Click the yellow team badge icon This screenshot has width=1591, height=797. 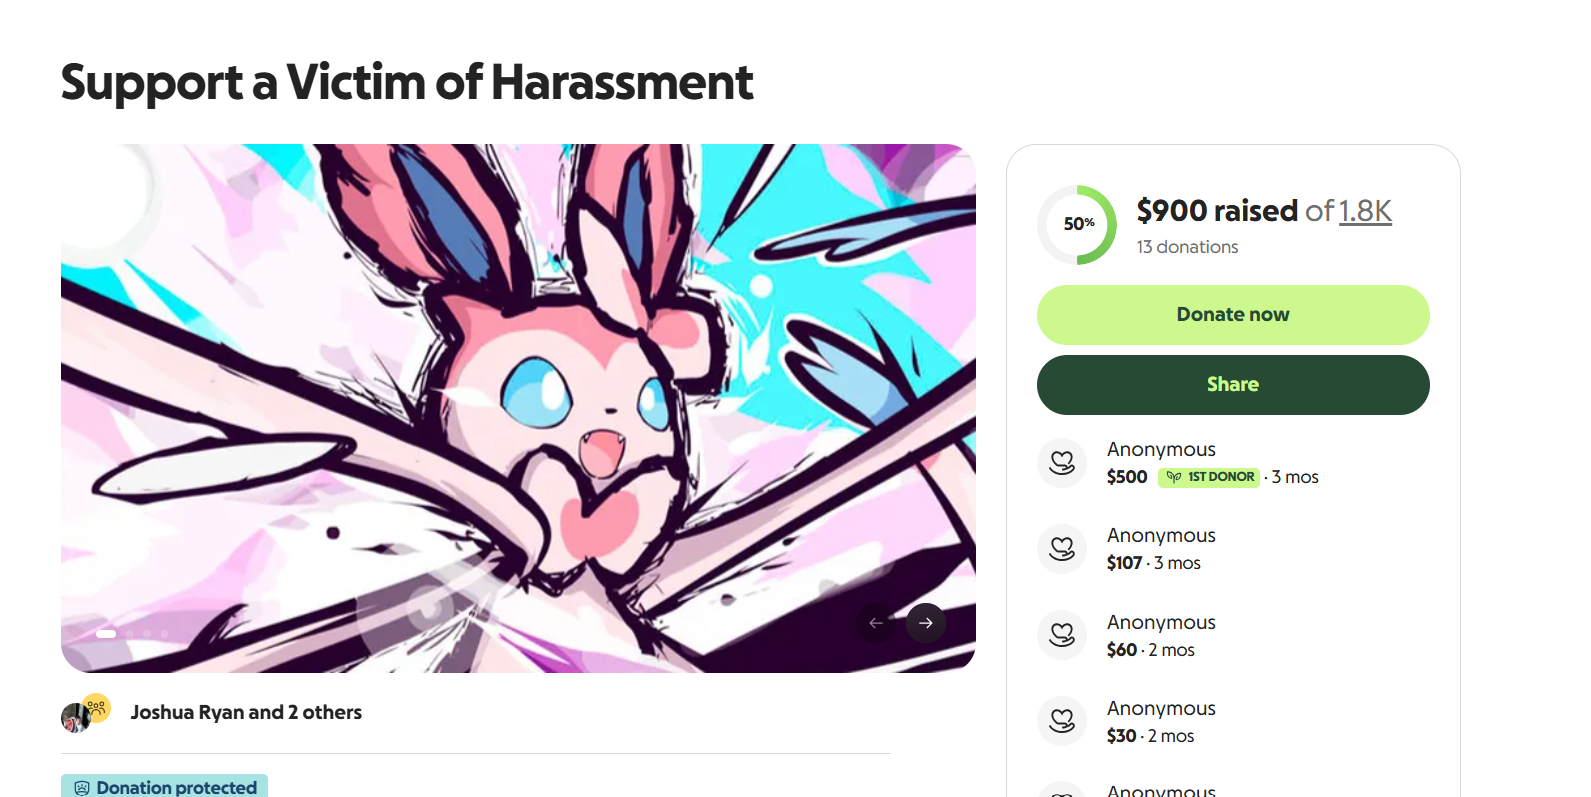click(97, 707)
